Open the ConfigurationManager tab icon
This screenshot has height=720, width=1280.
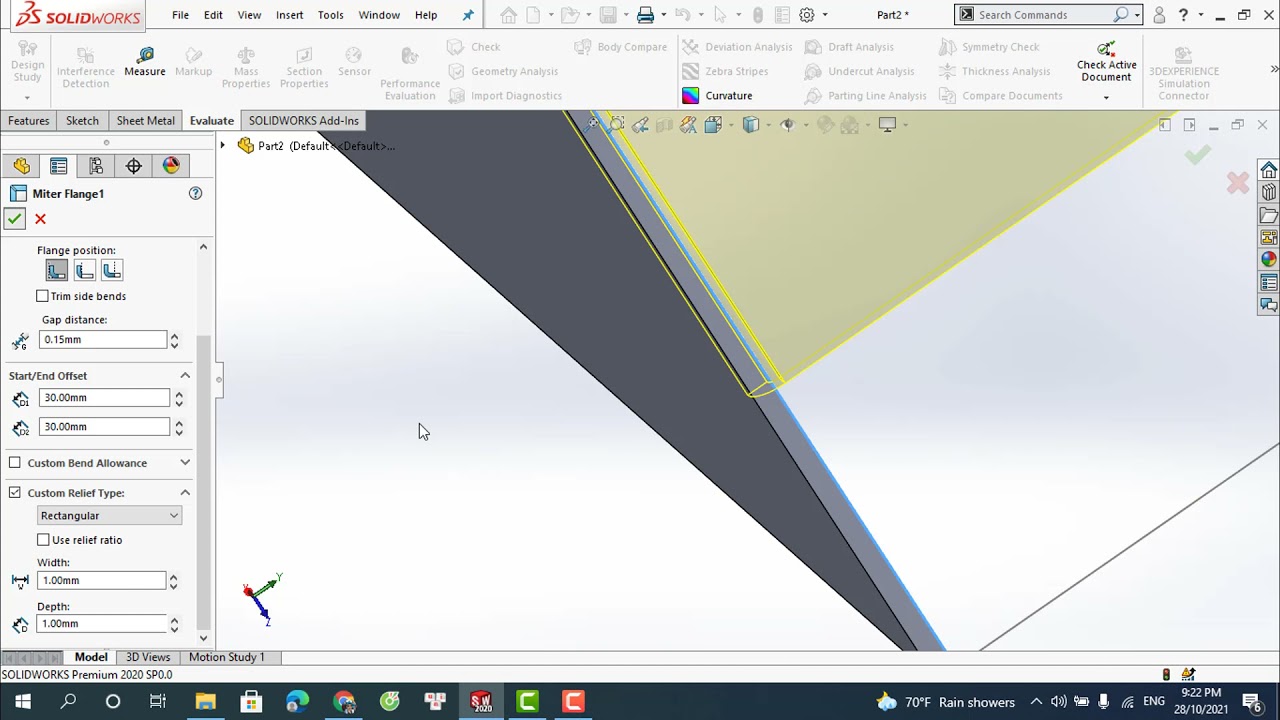96,166
